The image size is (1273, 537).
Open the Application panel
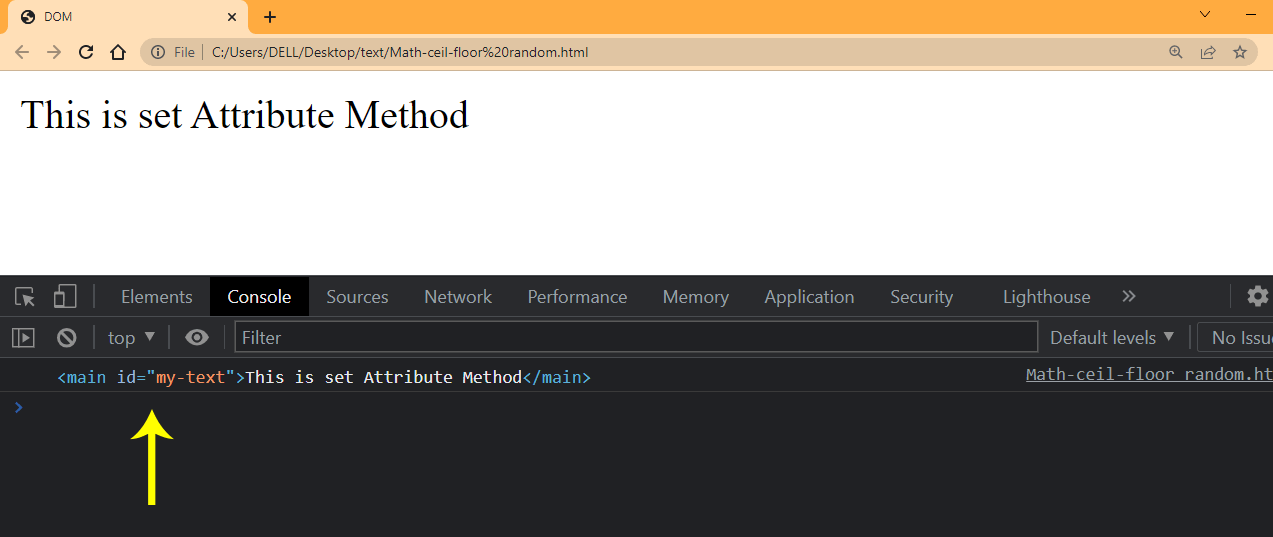coord(809,297)
